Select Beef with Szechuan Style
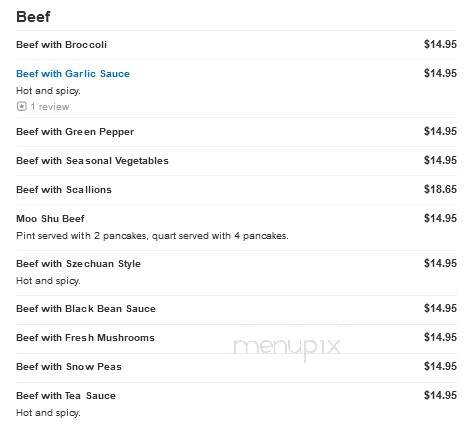 pos(78,264)
